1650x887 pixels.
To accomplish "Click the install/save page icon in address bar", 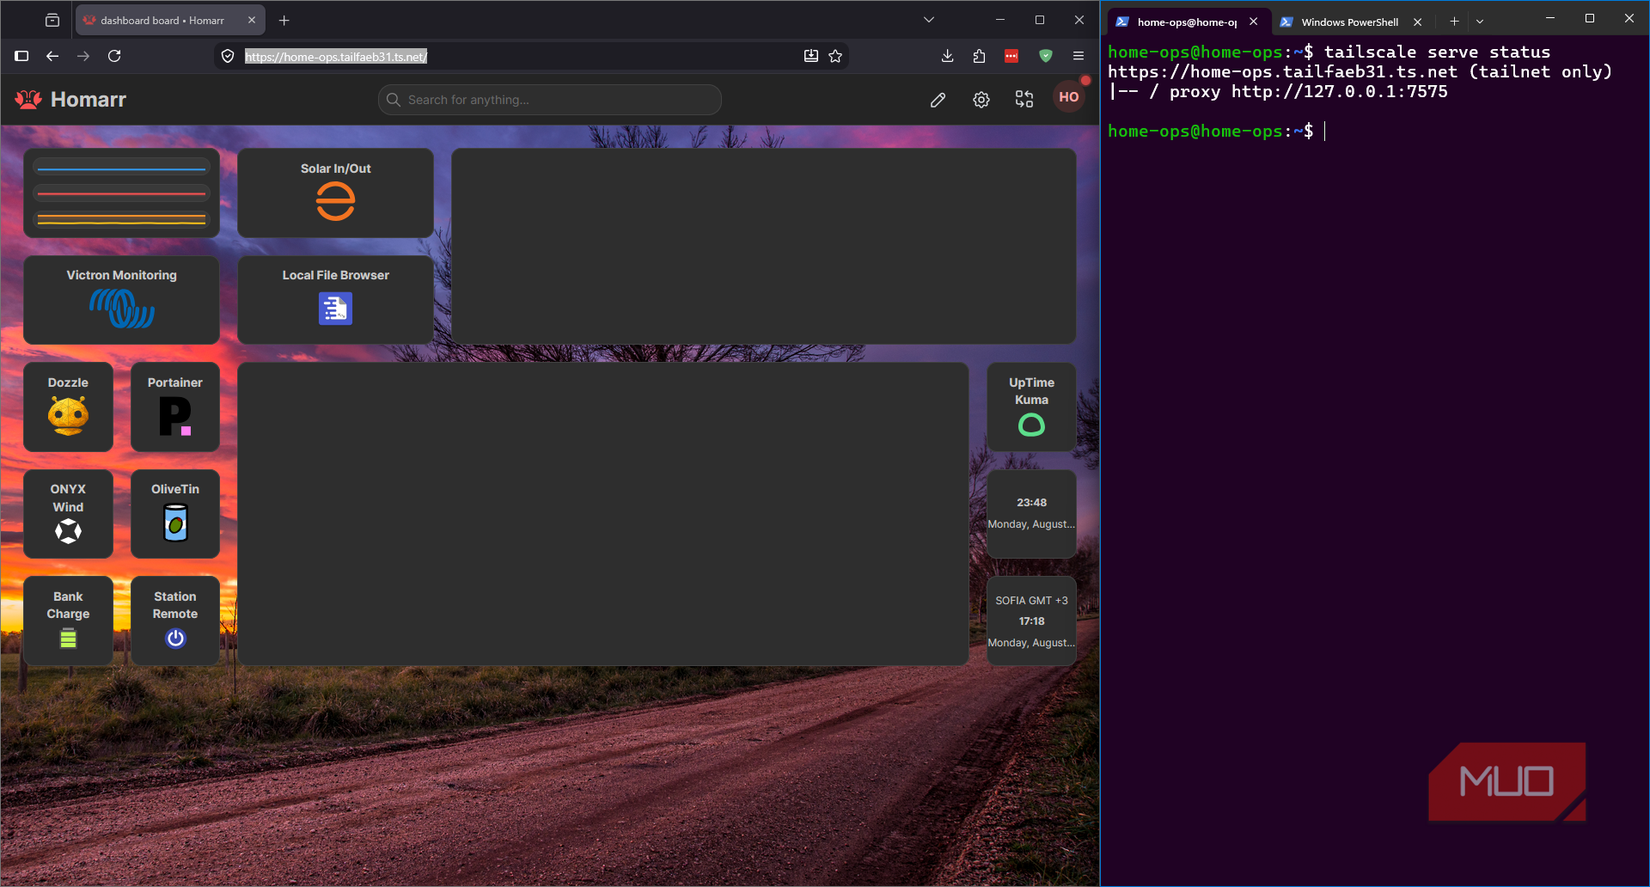I will tap(811, 56).
